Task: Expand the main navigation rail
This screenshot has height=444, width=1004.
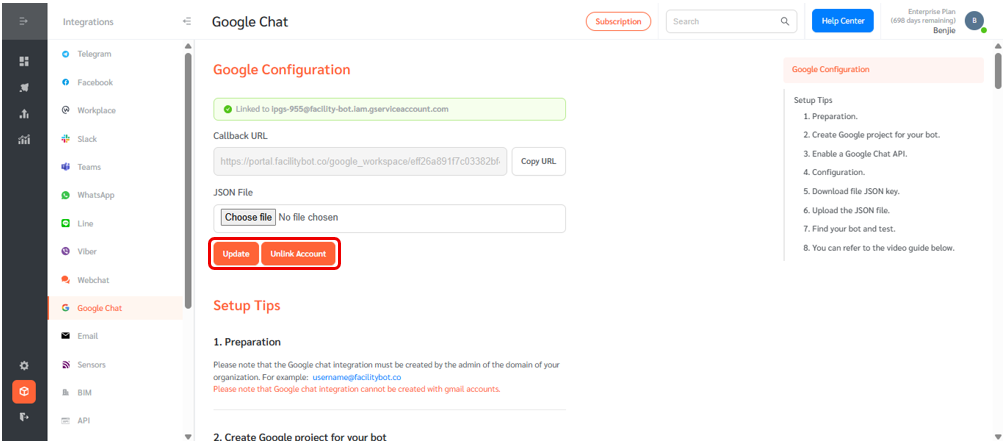Action: point(24,21)
